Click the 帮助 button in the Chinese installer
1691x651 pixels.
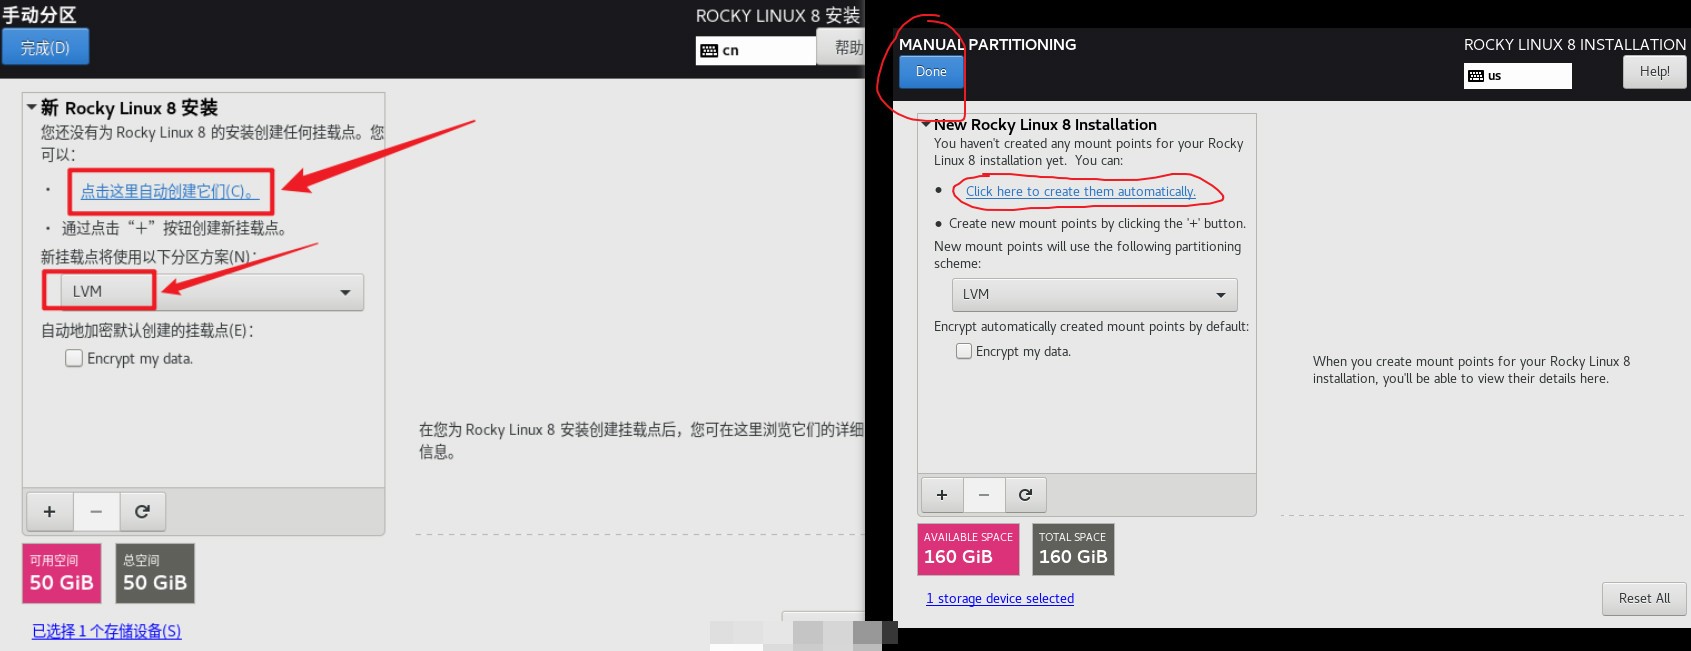click(842, 47)
